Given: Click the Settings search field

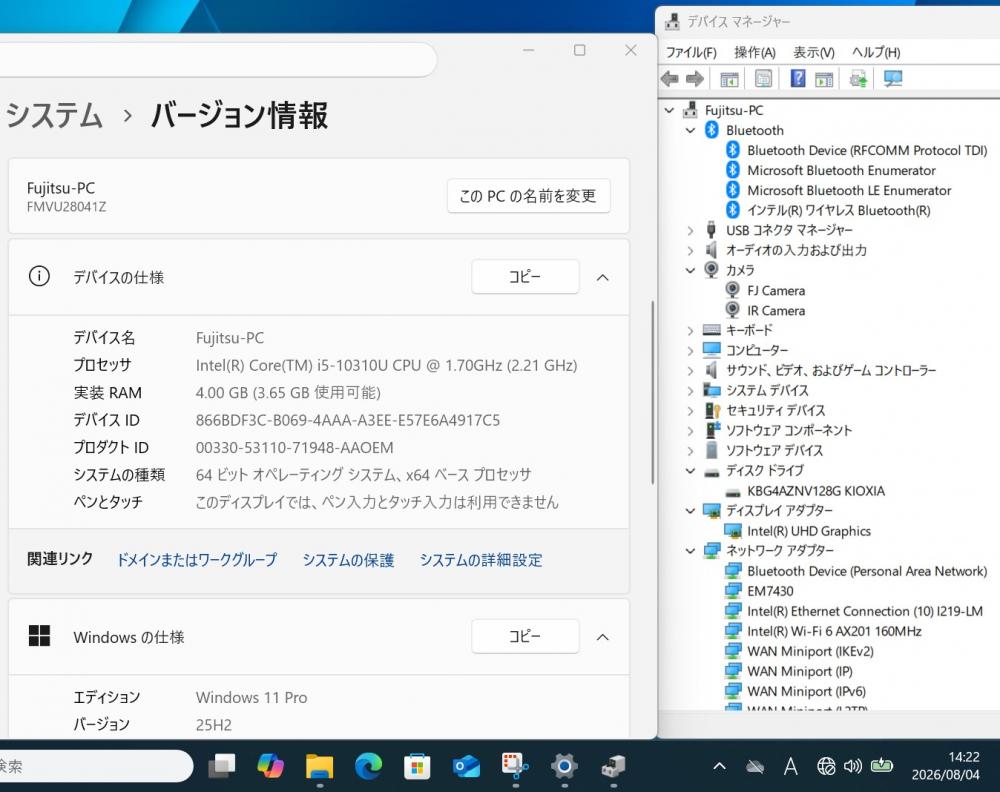Looking at the screenshot, I should click(x=217, y=59).
